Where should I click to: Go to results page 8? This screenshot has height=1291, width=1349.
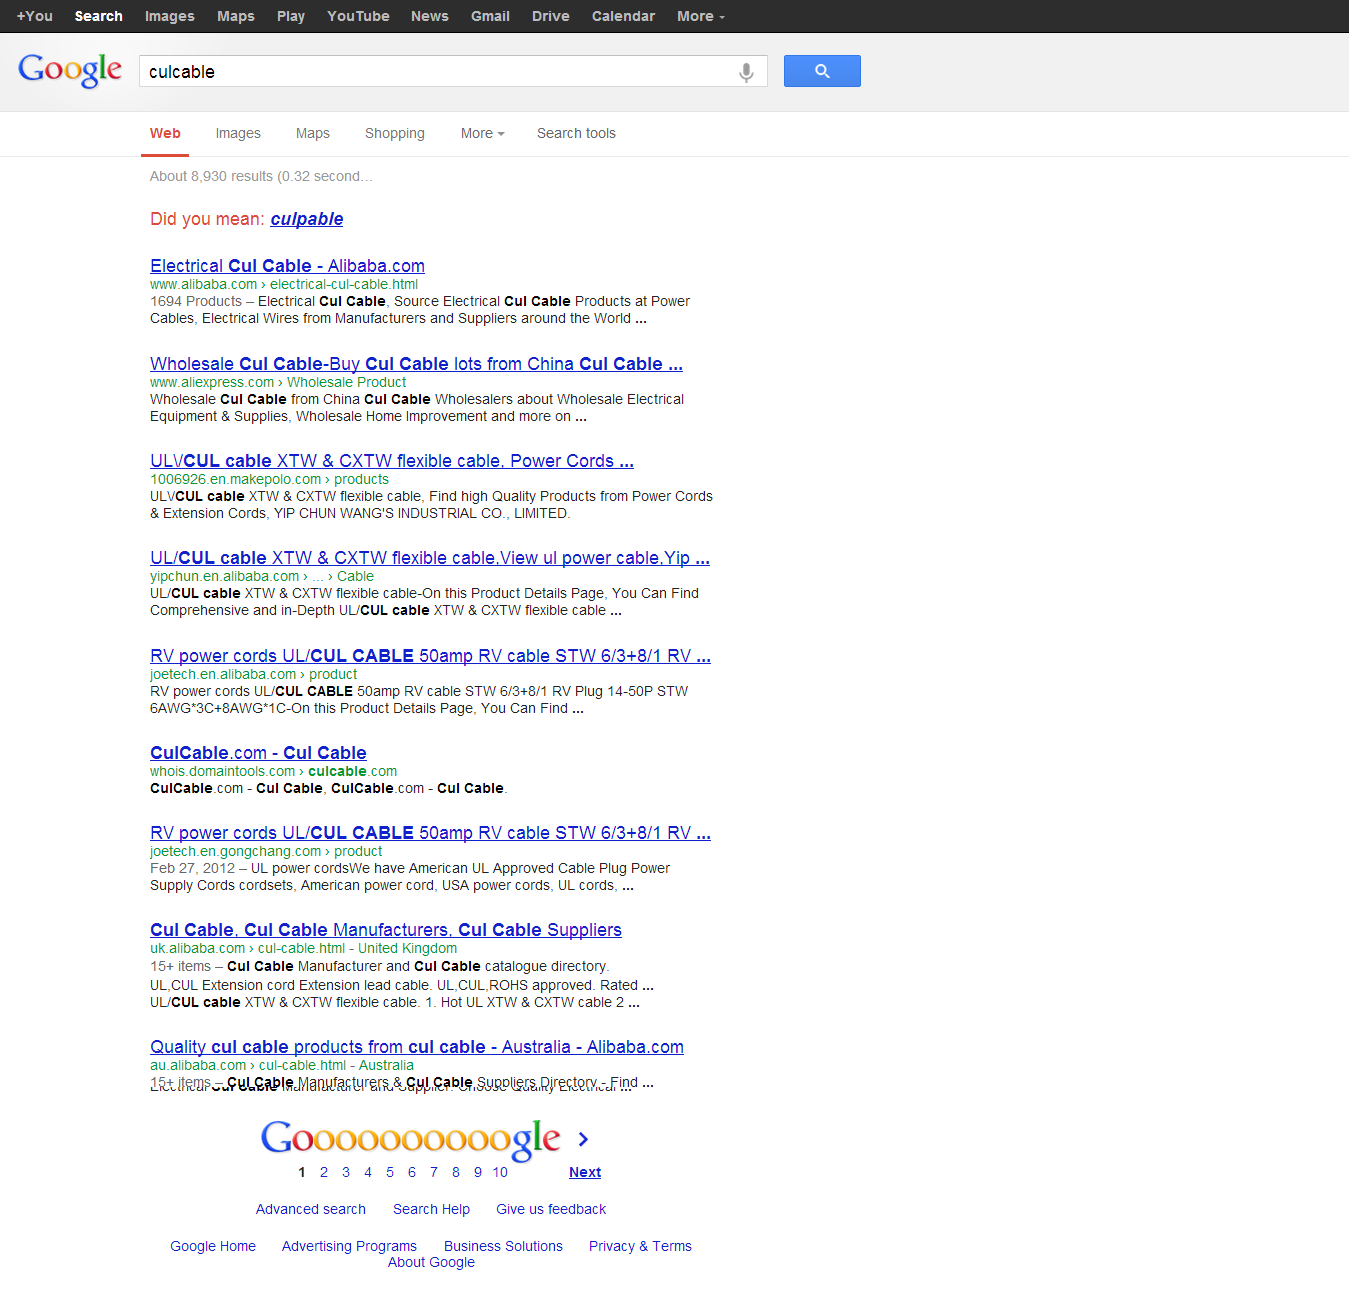pos(456,1172)
